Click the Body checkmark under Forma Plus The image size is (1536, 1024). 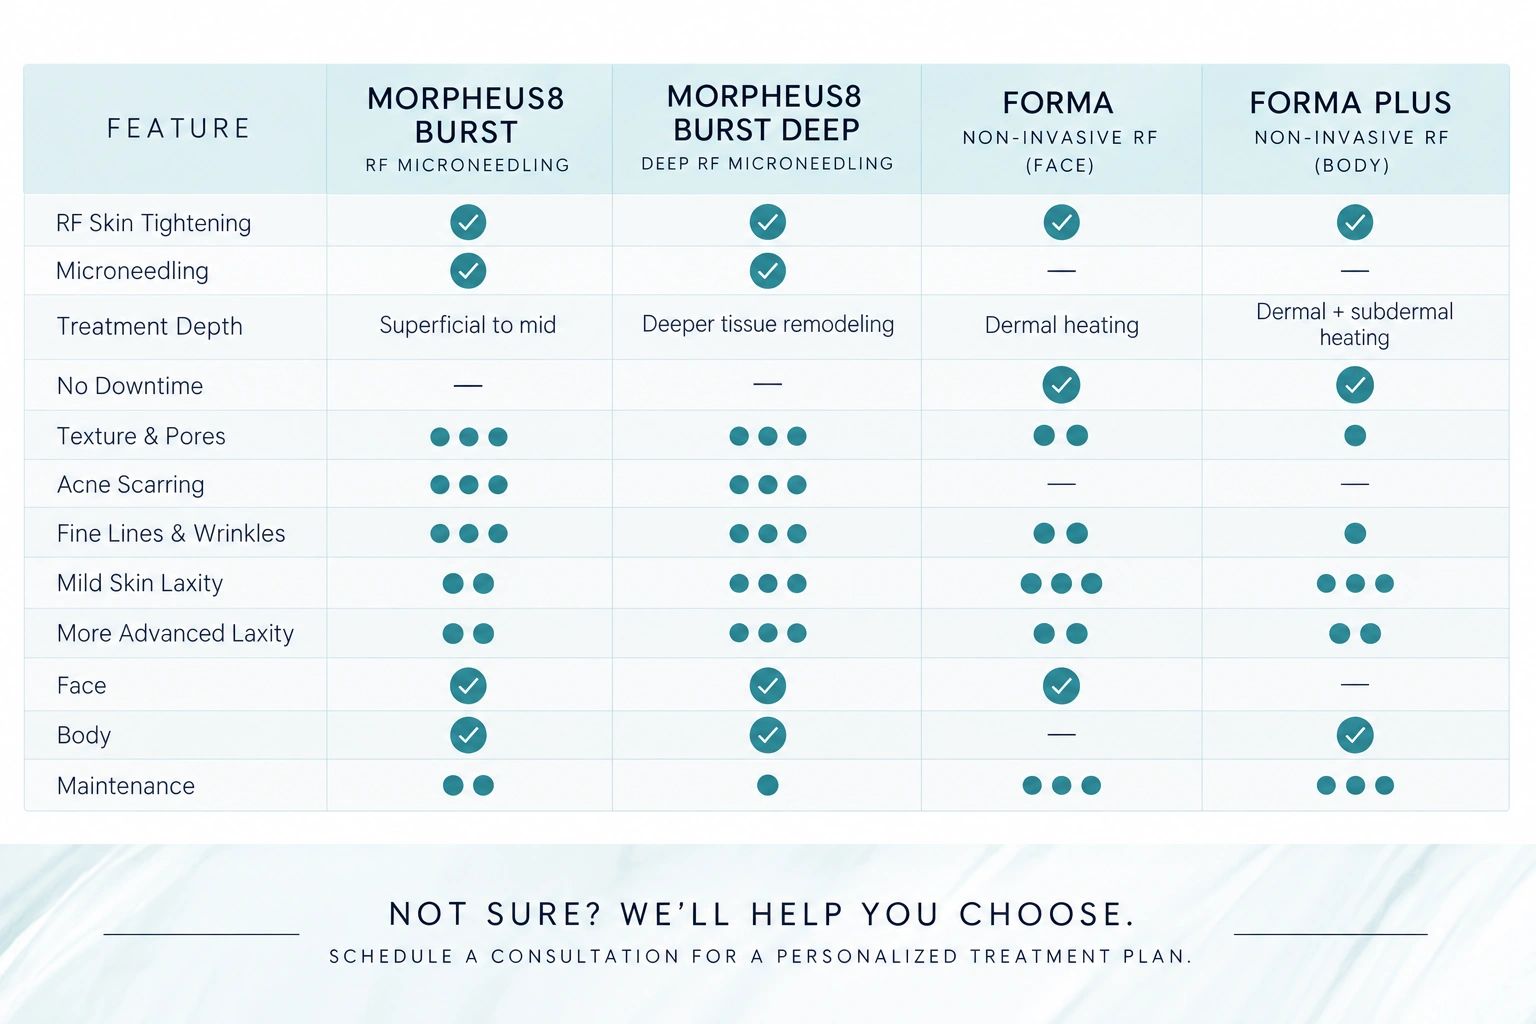(1354, 735)
